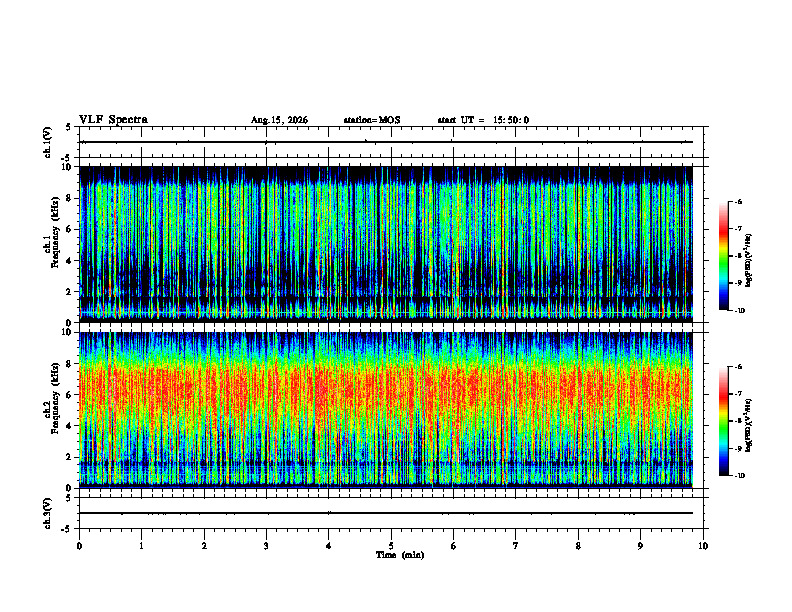Click time-axis tick label '2'
792x612 pixels.
[x=204, y=546]
